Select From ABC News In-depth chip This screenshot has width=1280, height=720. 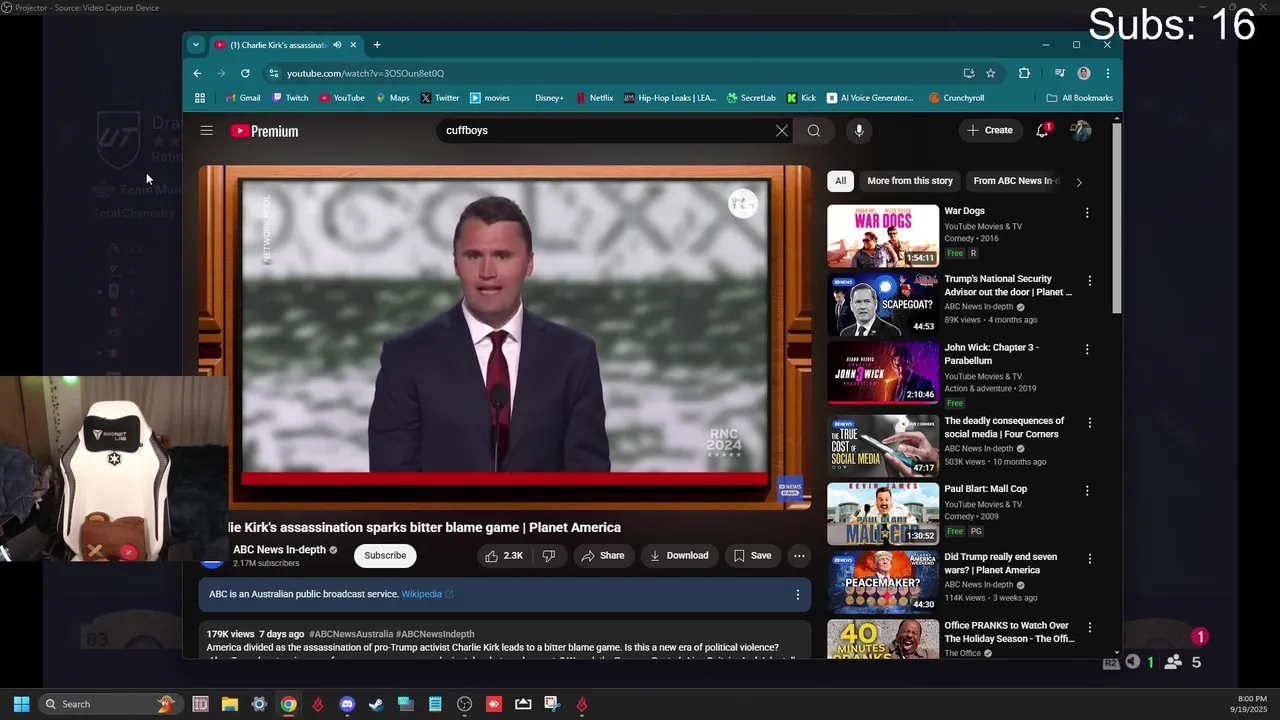point(1014,181)
